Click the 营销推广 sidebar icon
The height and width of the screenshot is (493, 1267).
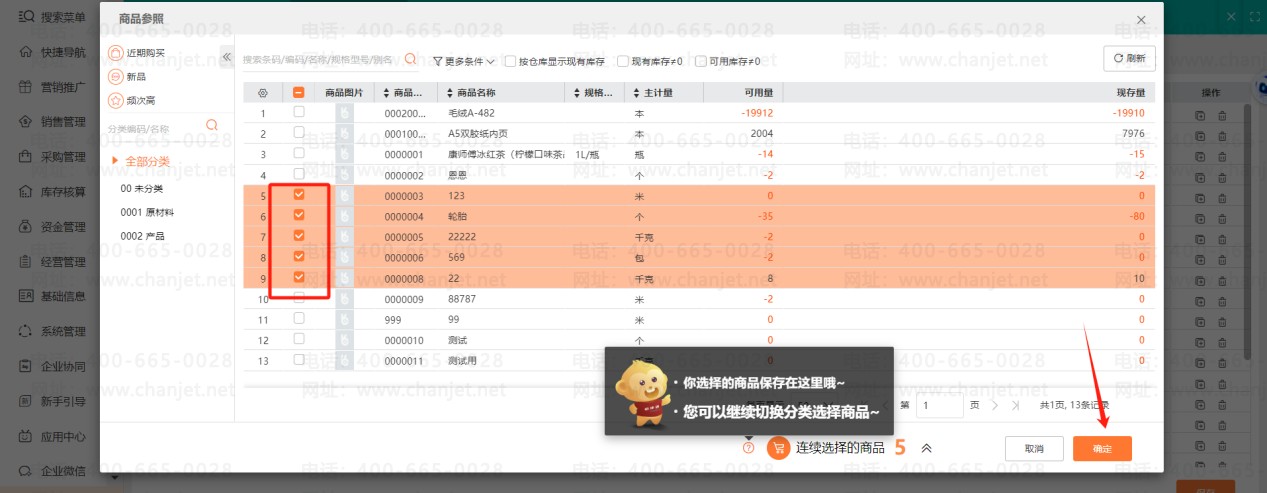tap(27, 87)
